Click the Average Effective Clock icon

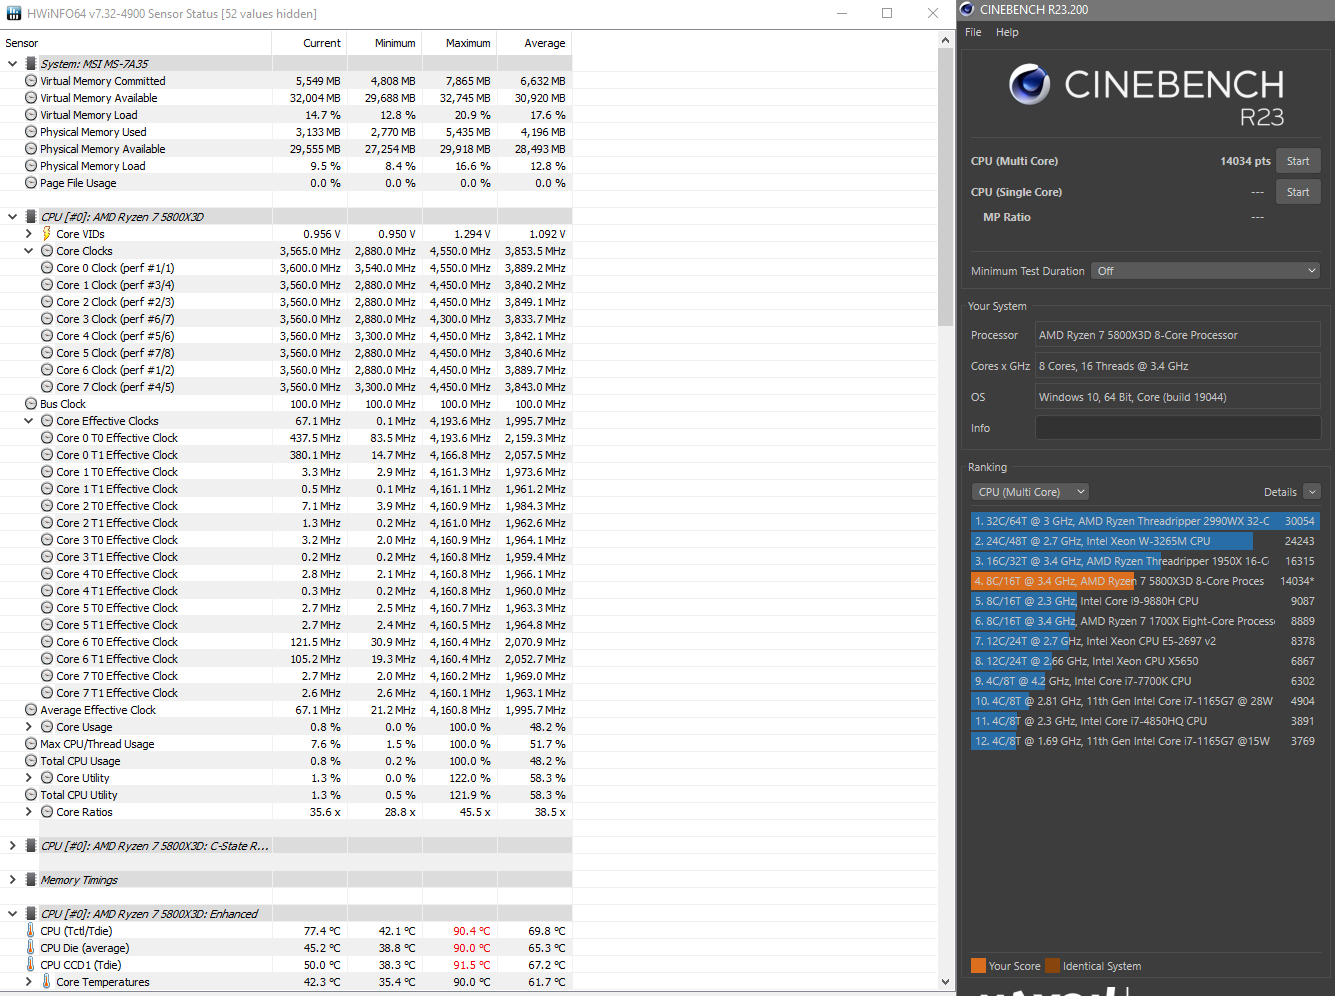[31, 710]
